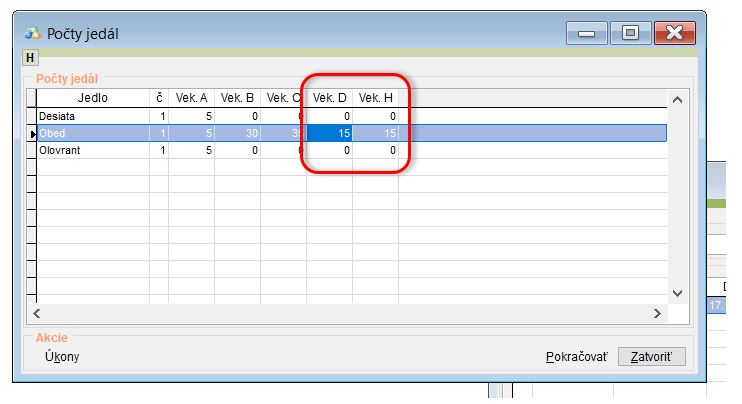
Task: Click the Vek. D column header
Action: [329, 98]
